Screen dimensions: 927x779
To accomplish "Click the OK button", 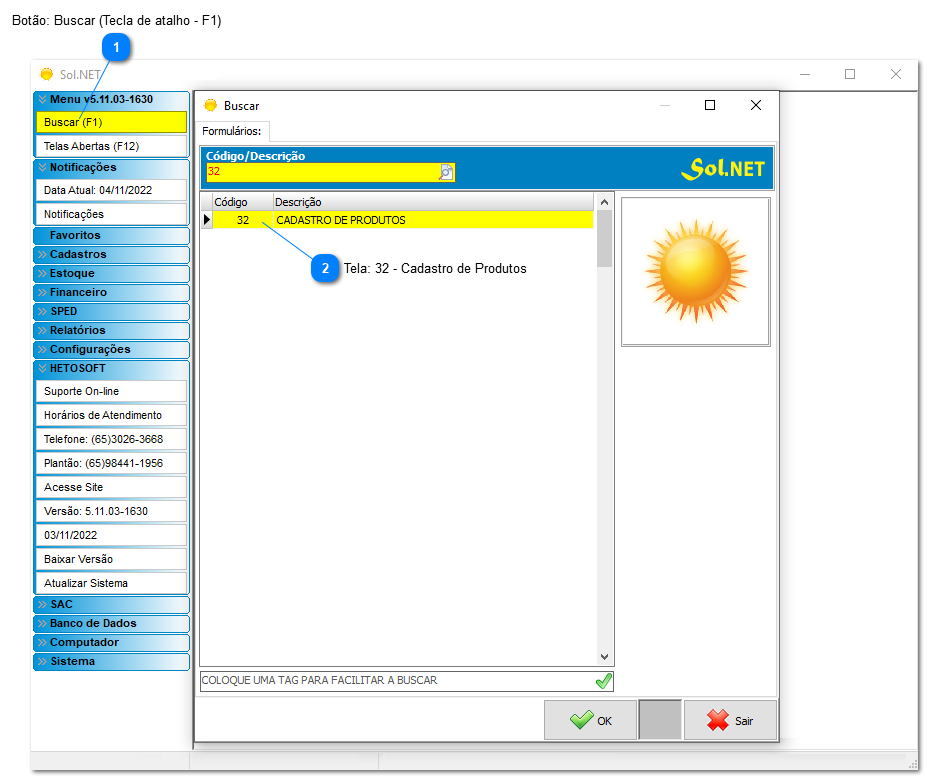I will (x=590, y=720).
